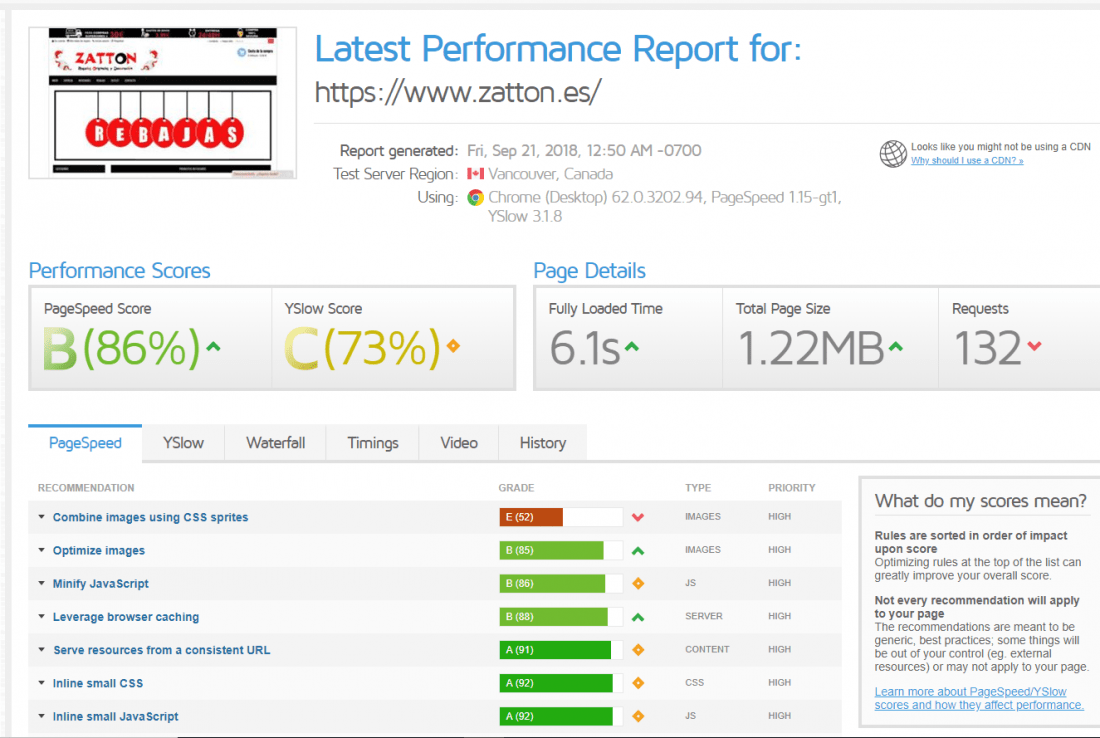Click the 'What do my scores mean?' heading

[981, 501]
